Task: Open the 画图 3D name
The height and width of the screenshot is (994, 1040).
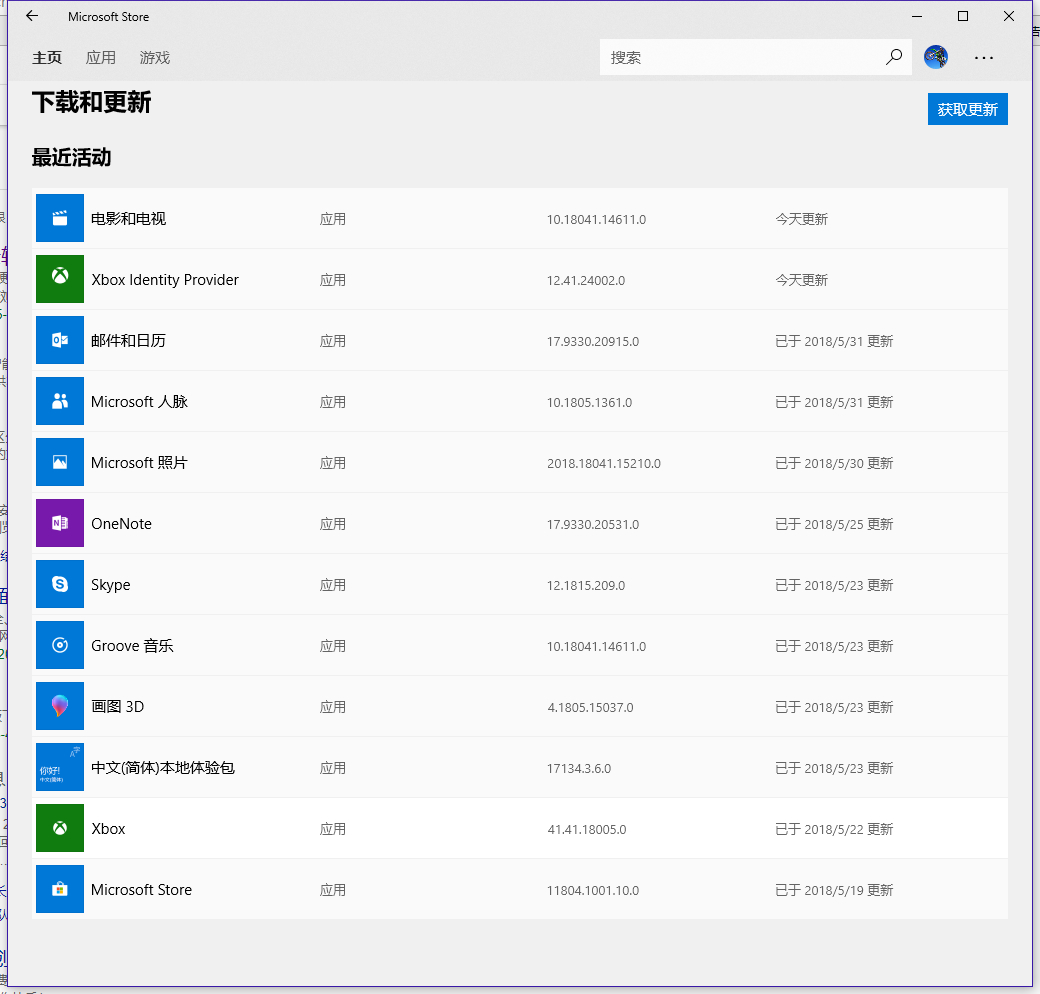Action: (117, 707)
